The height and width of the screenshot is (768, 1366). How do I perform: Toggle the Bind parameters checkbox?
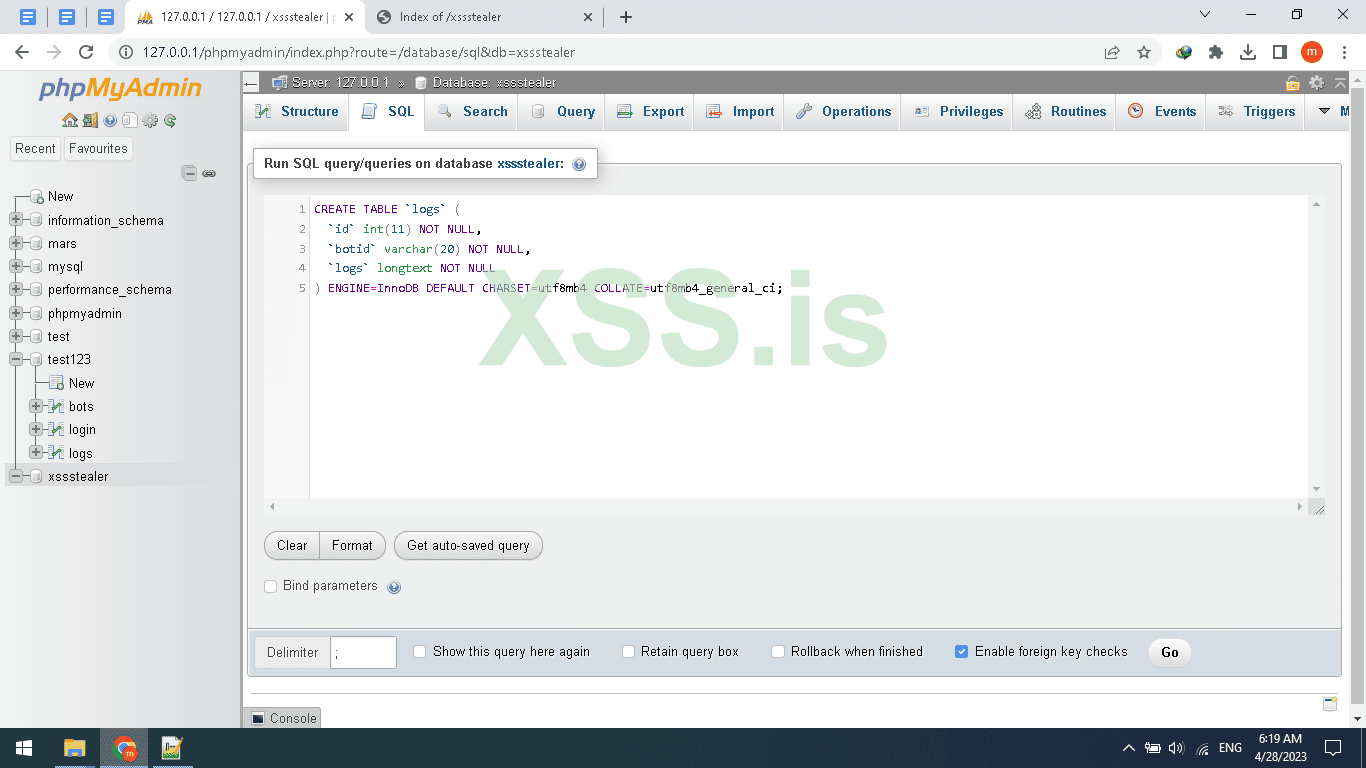point(270,586)
